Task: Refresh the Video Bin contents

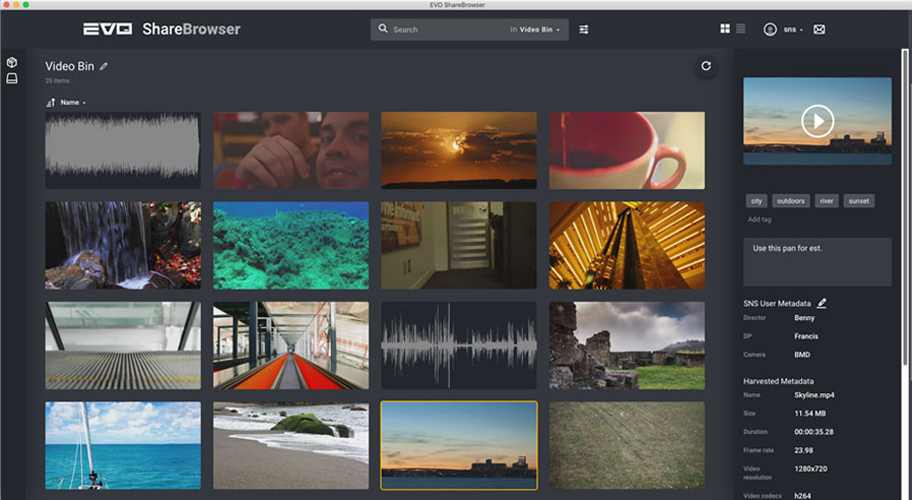Action: 706,66
